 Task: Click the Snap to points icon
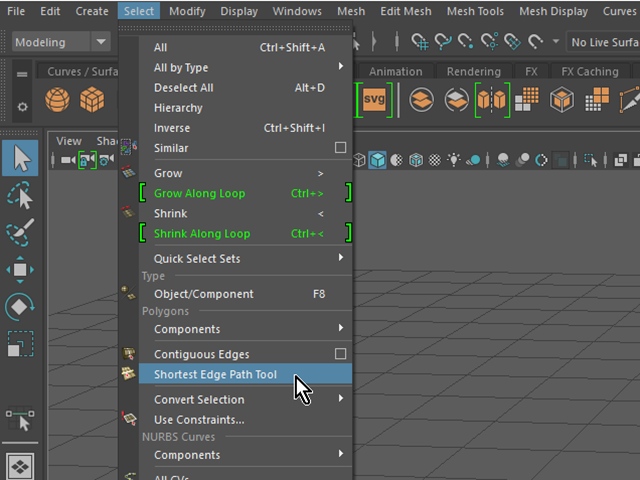click(x=466, y=41)
